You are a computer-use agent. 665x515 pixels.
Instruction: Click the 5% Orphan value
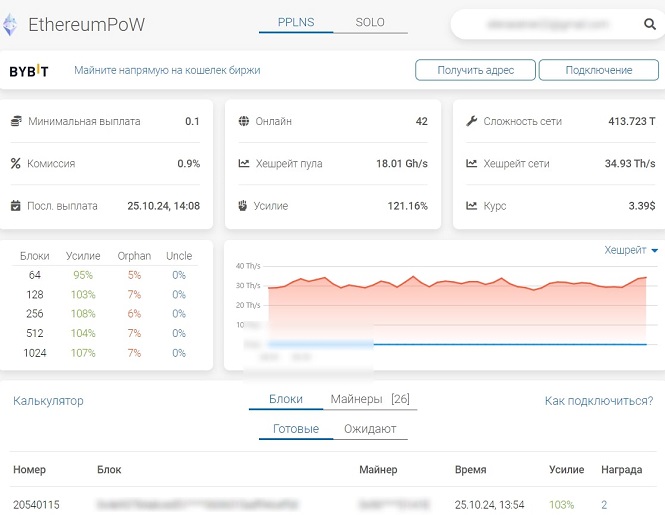coord(134,275)
